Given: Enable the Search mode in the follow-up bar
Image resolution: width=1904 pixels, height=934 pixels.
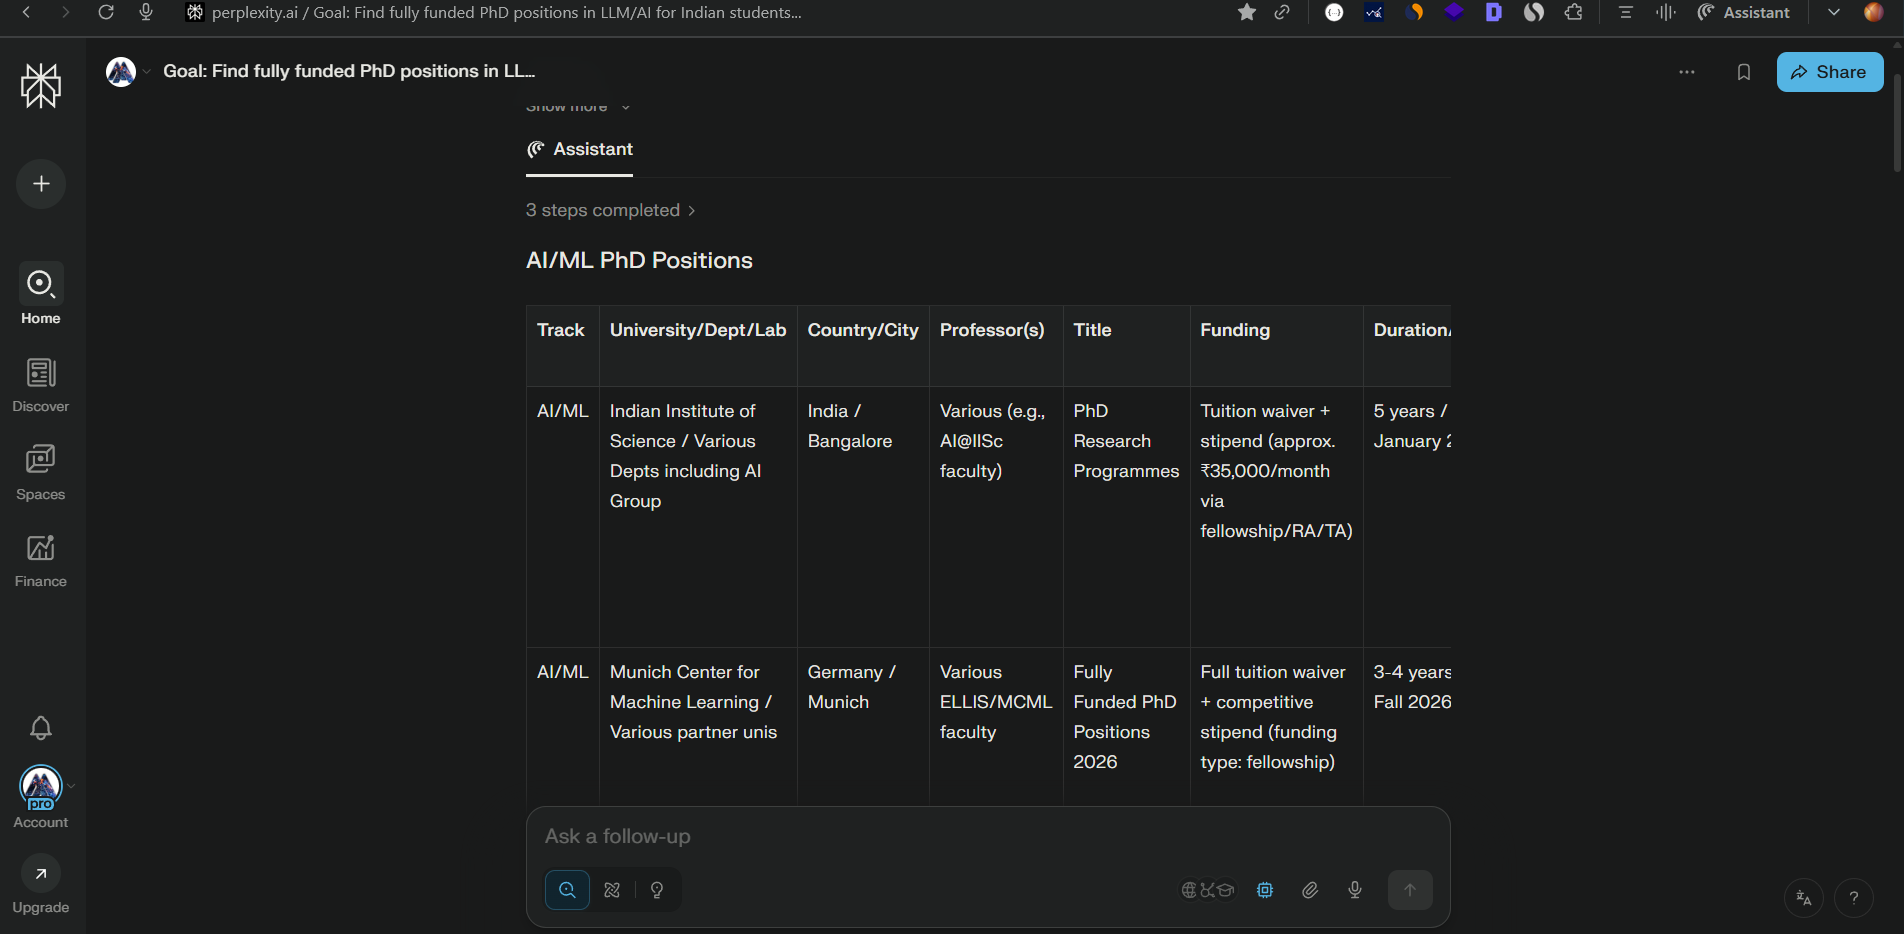Looking at the screenshot, I should [x=567, y=889].
